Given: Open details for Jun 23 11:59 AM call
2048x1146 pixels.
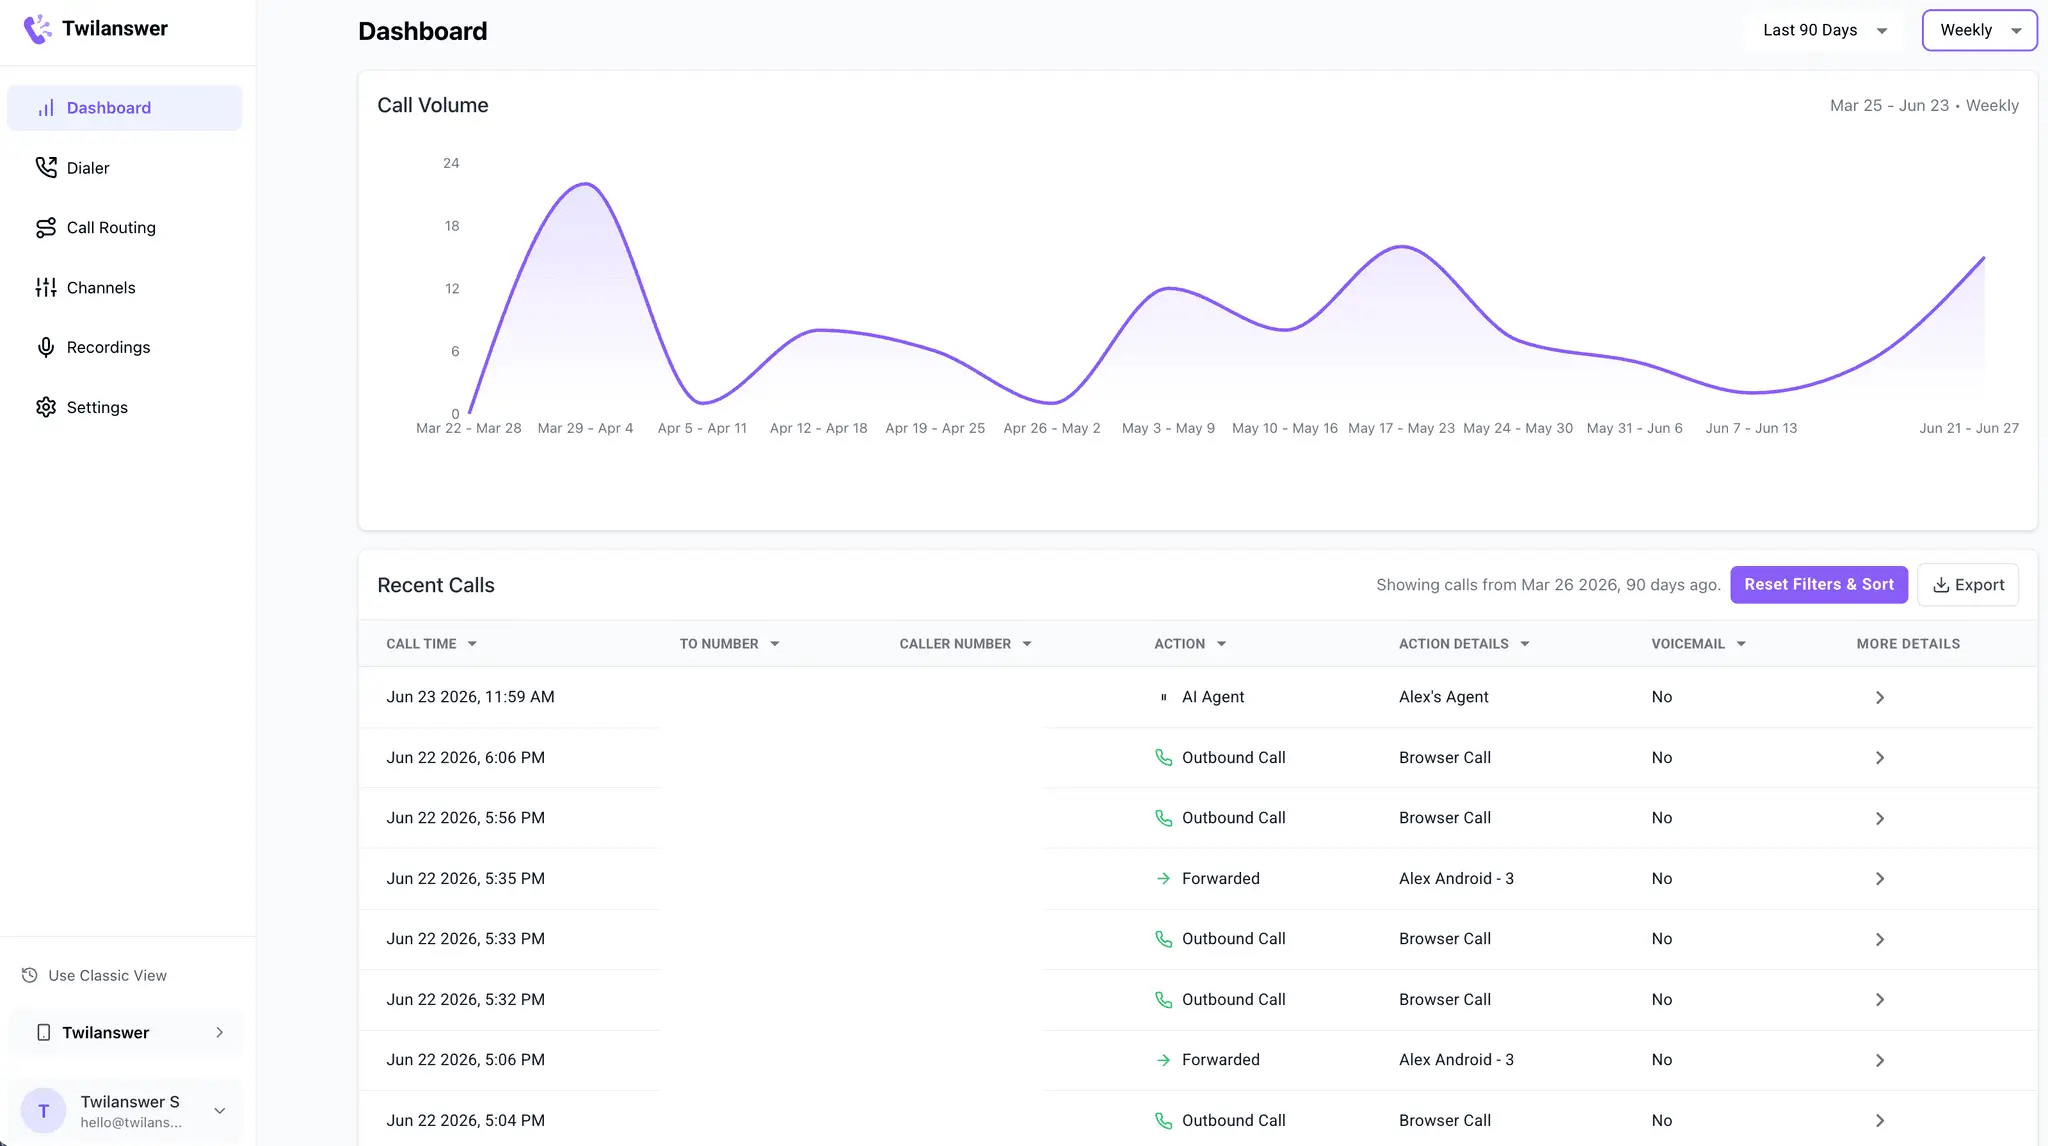Looking at the screenshot, I should (1880, 697).
